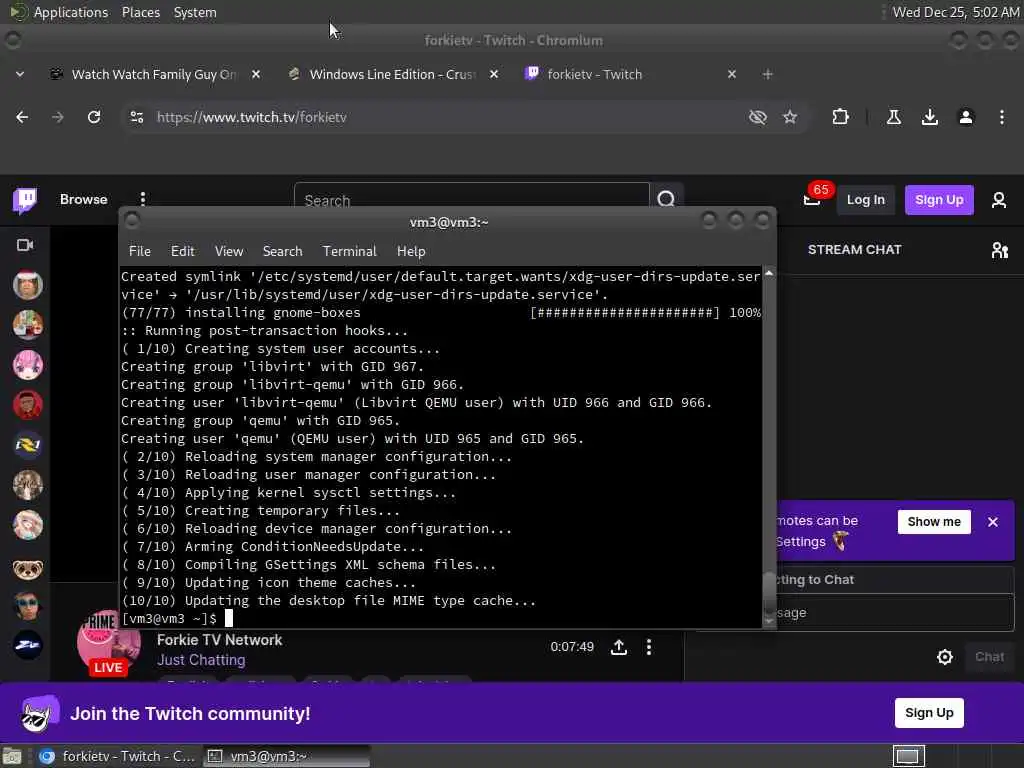
Task: Go forward in Chromium browser
Action: 58,117
